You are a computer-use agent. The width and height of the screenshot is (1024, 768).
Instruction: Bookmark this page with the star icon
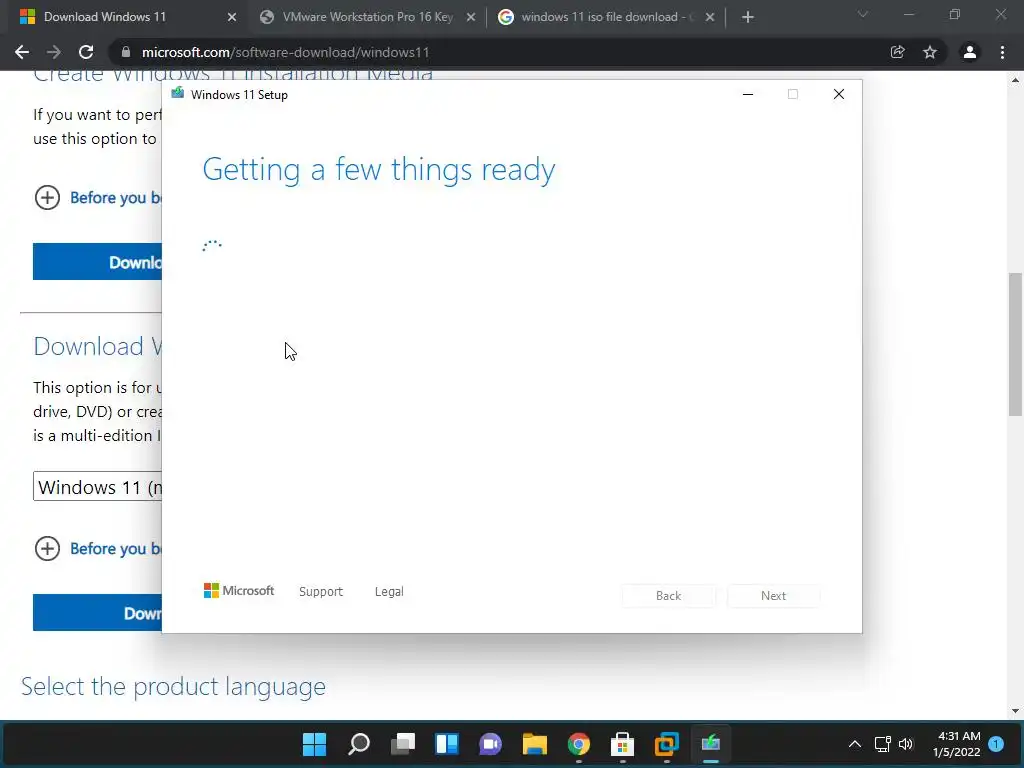point(930,52)
